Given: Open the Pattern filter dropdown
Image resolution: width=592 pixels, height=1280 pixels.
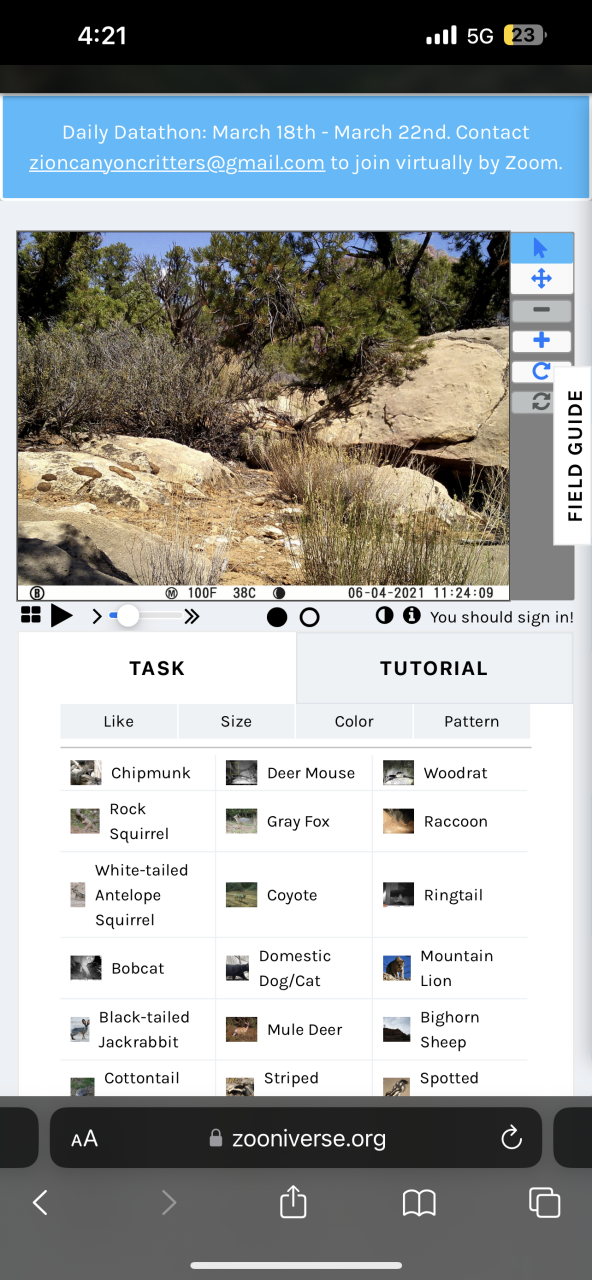Looking at the screenshot, I should (472, 721).
